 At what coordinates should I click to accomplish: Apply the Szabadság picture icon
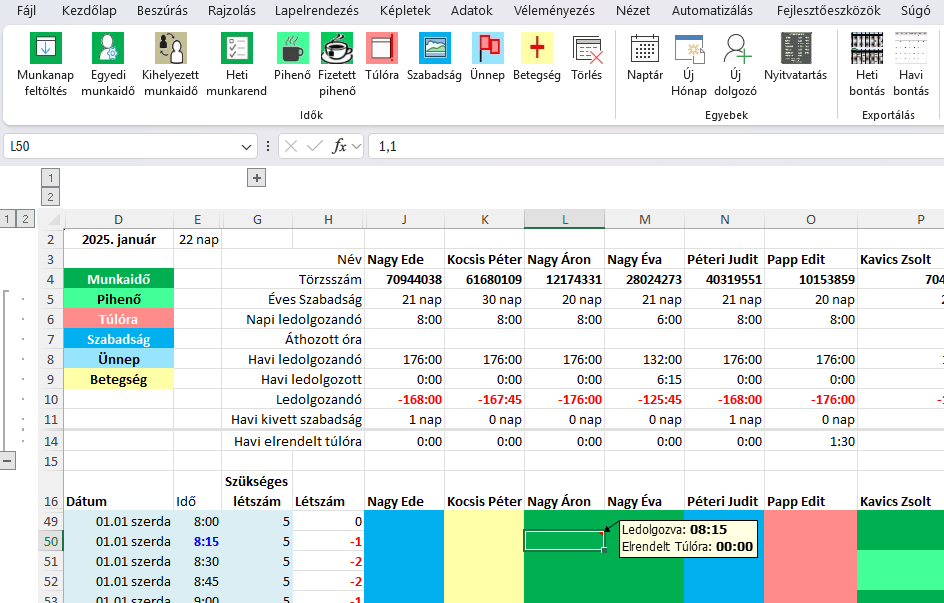click(434, 49)
